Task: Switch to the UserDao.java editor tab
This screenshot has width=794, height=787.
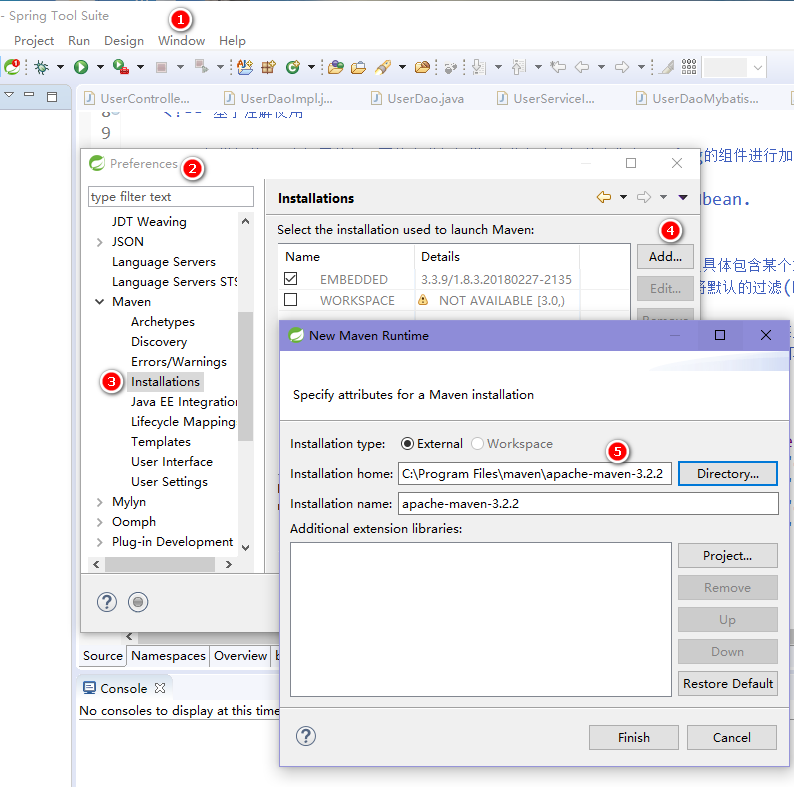Action: (418, 98)
